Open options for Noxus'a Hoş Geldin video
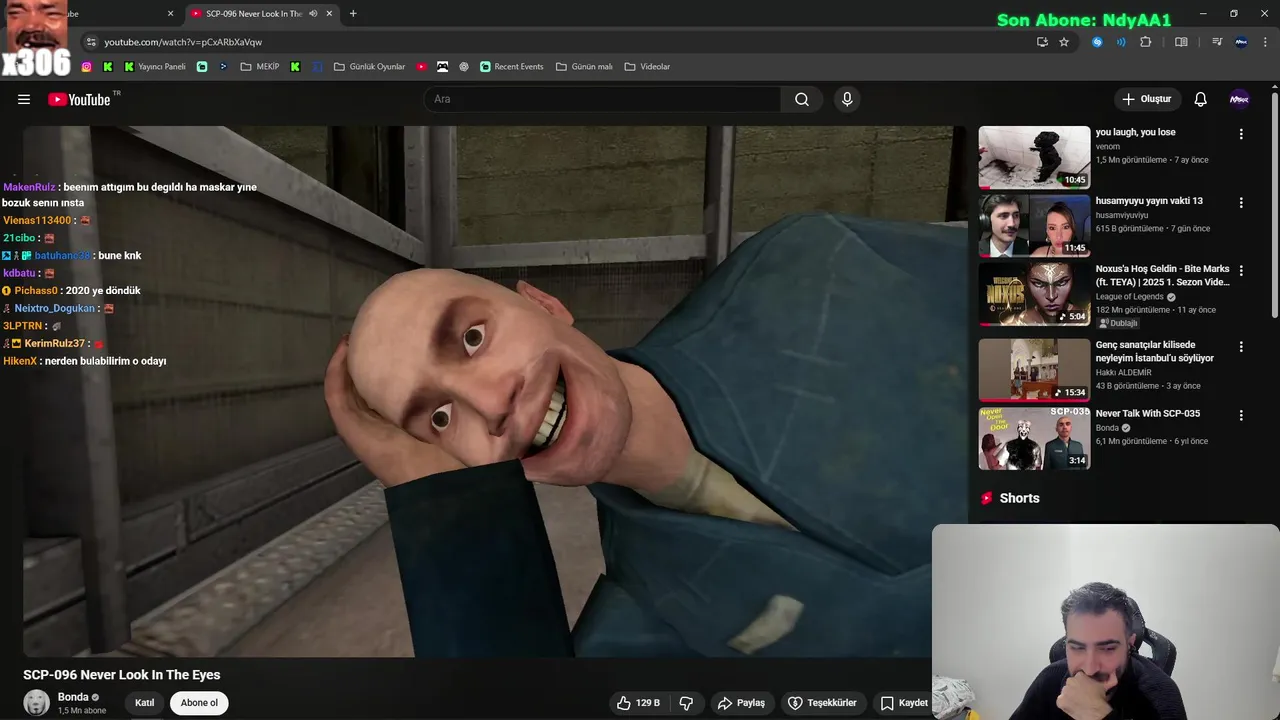Screen dimensions: 1280x720 click(1241, 271)
